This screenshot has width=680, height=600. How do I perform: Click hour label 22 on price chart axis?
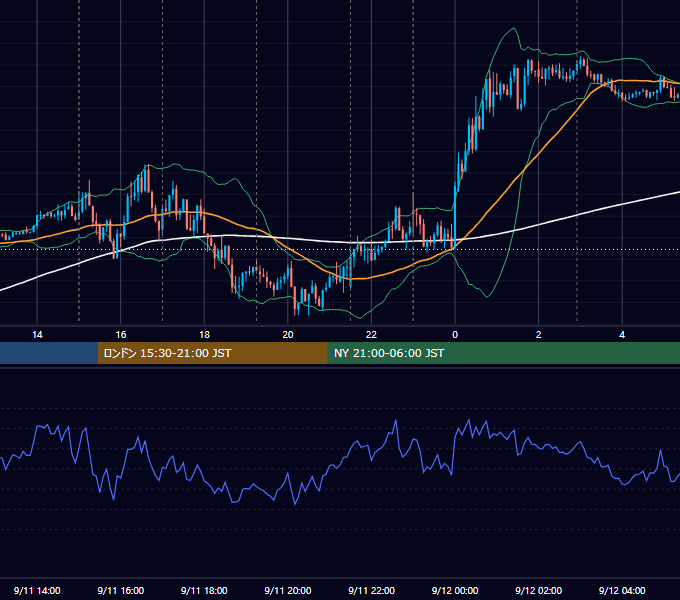pyautogui.click(x=371, y=335)
